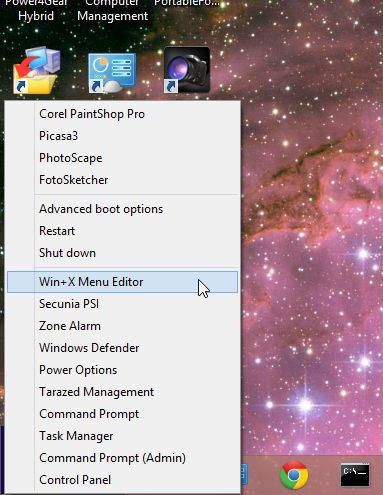Launch Secunia PSI from menu
This screenshot has width=383, height=495.
tap(123, 304)
